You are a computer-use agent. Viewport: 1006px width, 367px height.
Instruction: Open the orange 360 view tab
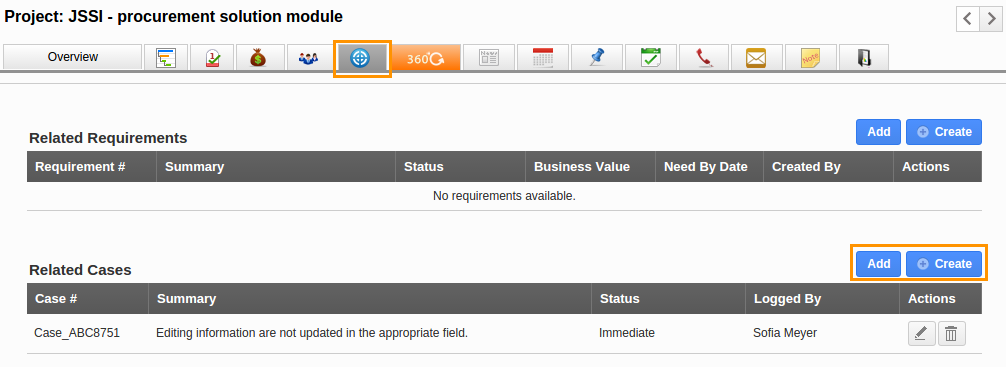426,57
